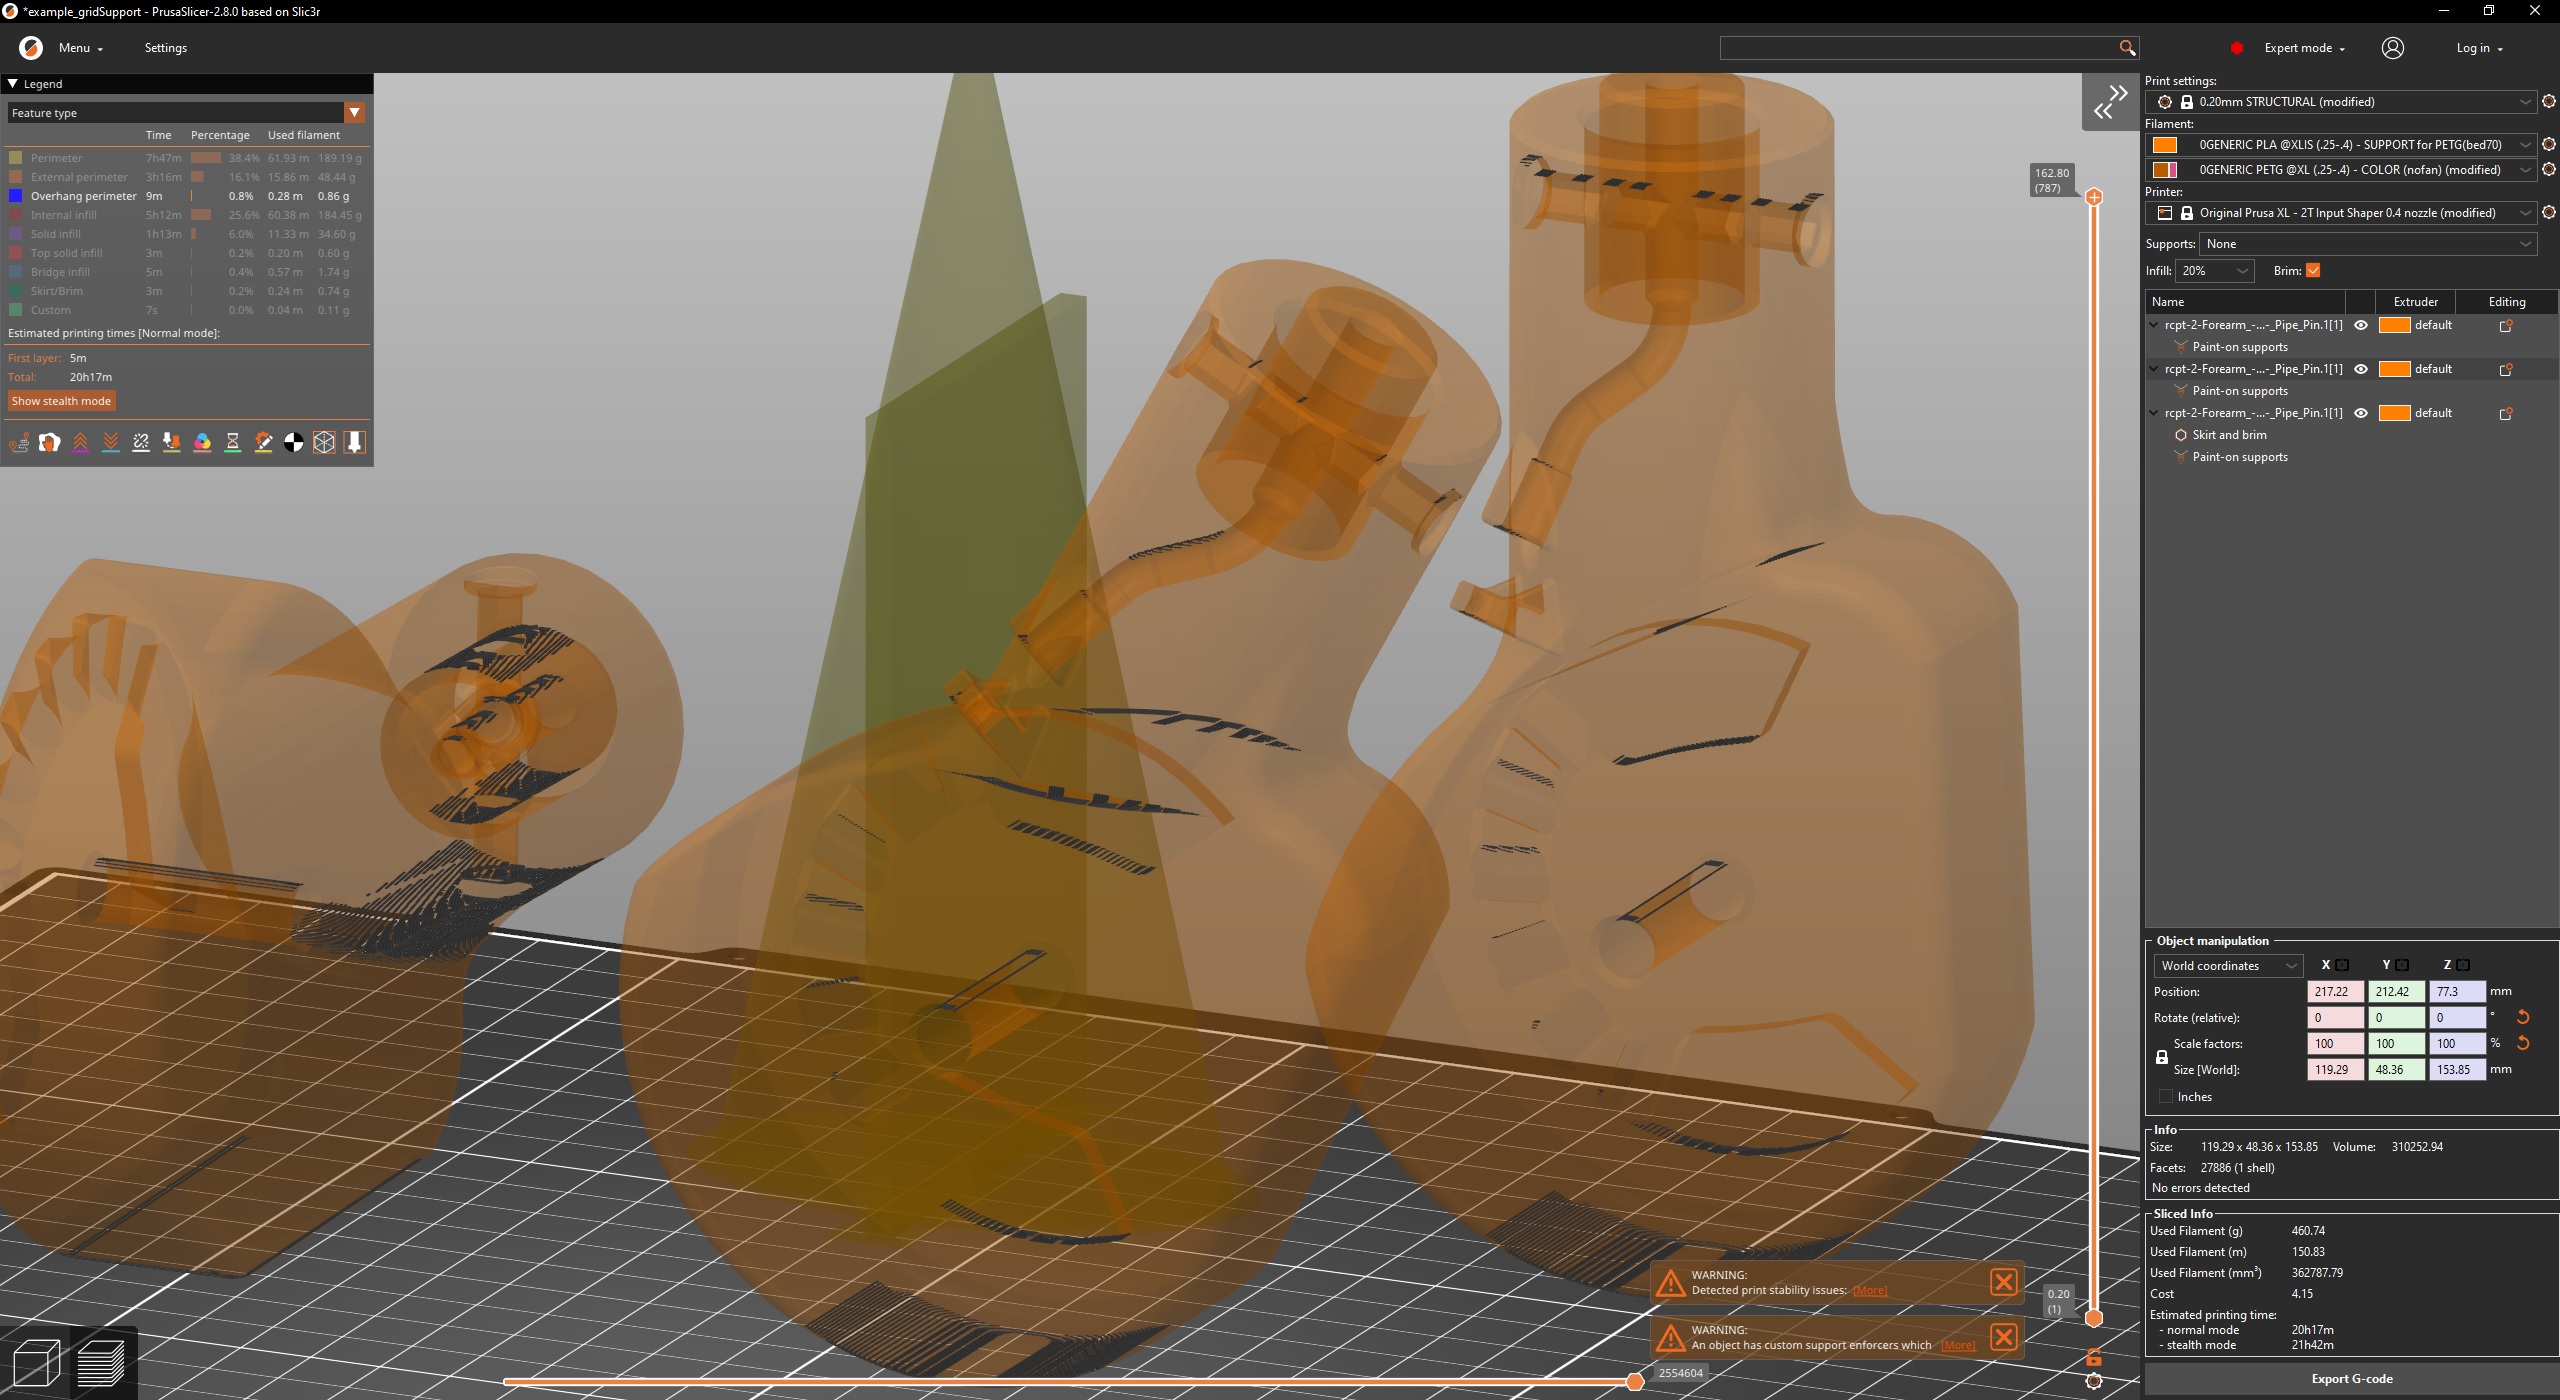Toggle Center of gravity icon
2560x1400 pixels.
(294, 442)
